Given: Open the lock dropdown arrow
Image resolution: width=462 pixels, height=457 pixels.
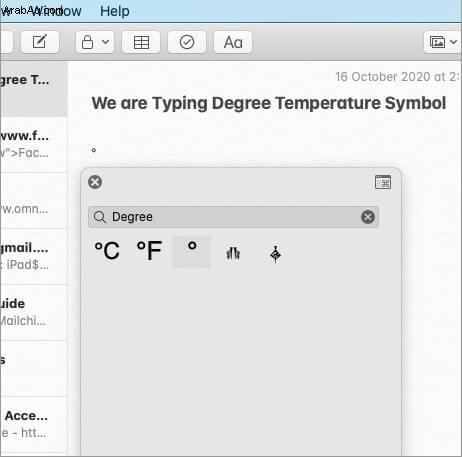Looking at the screenshot, I should [105, 42].
